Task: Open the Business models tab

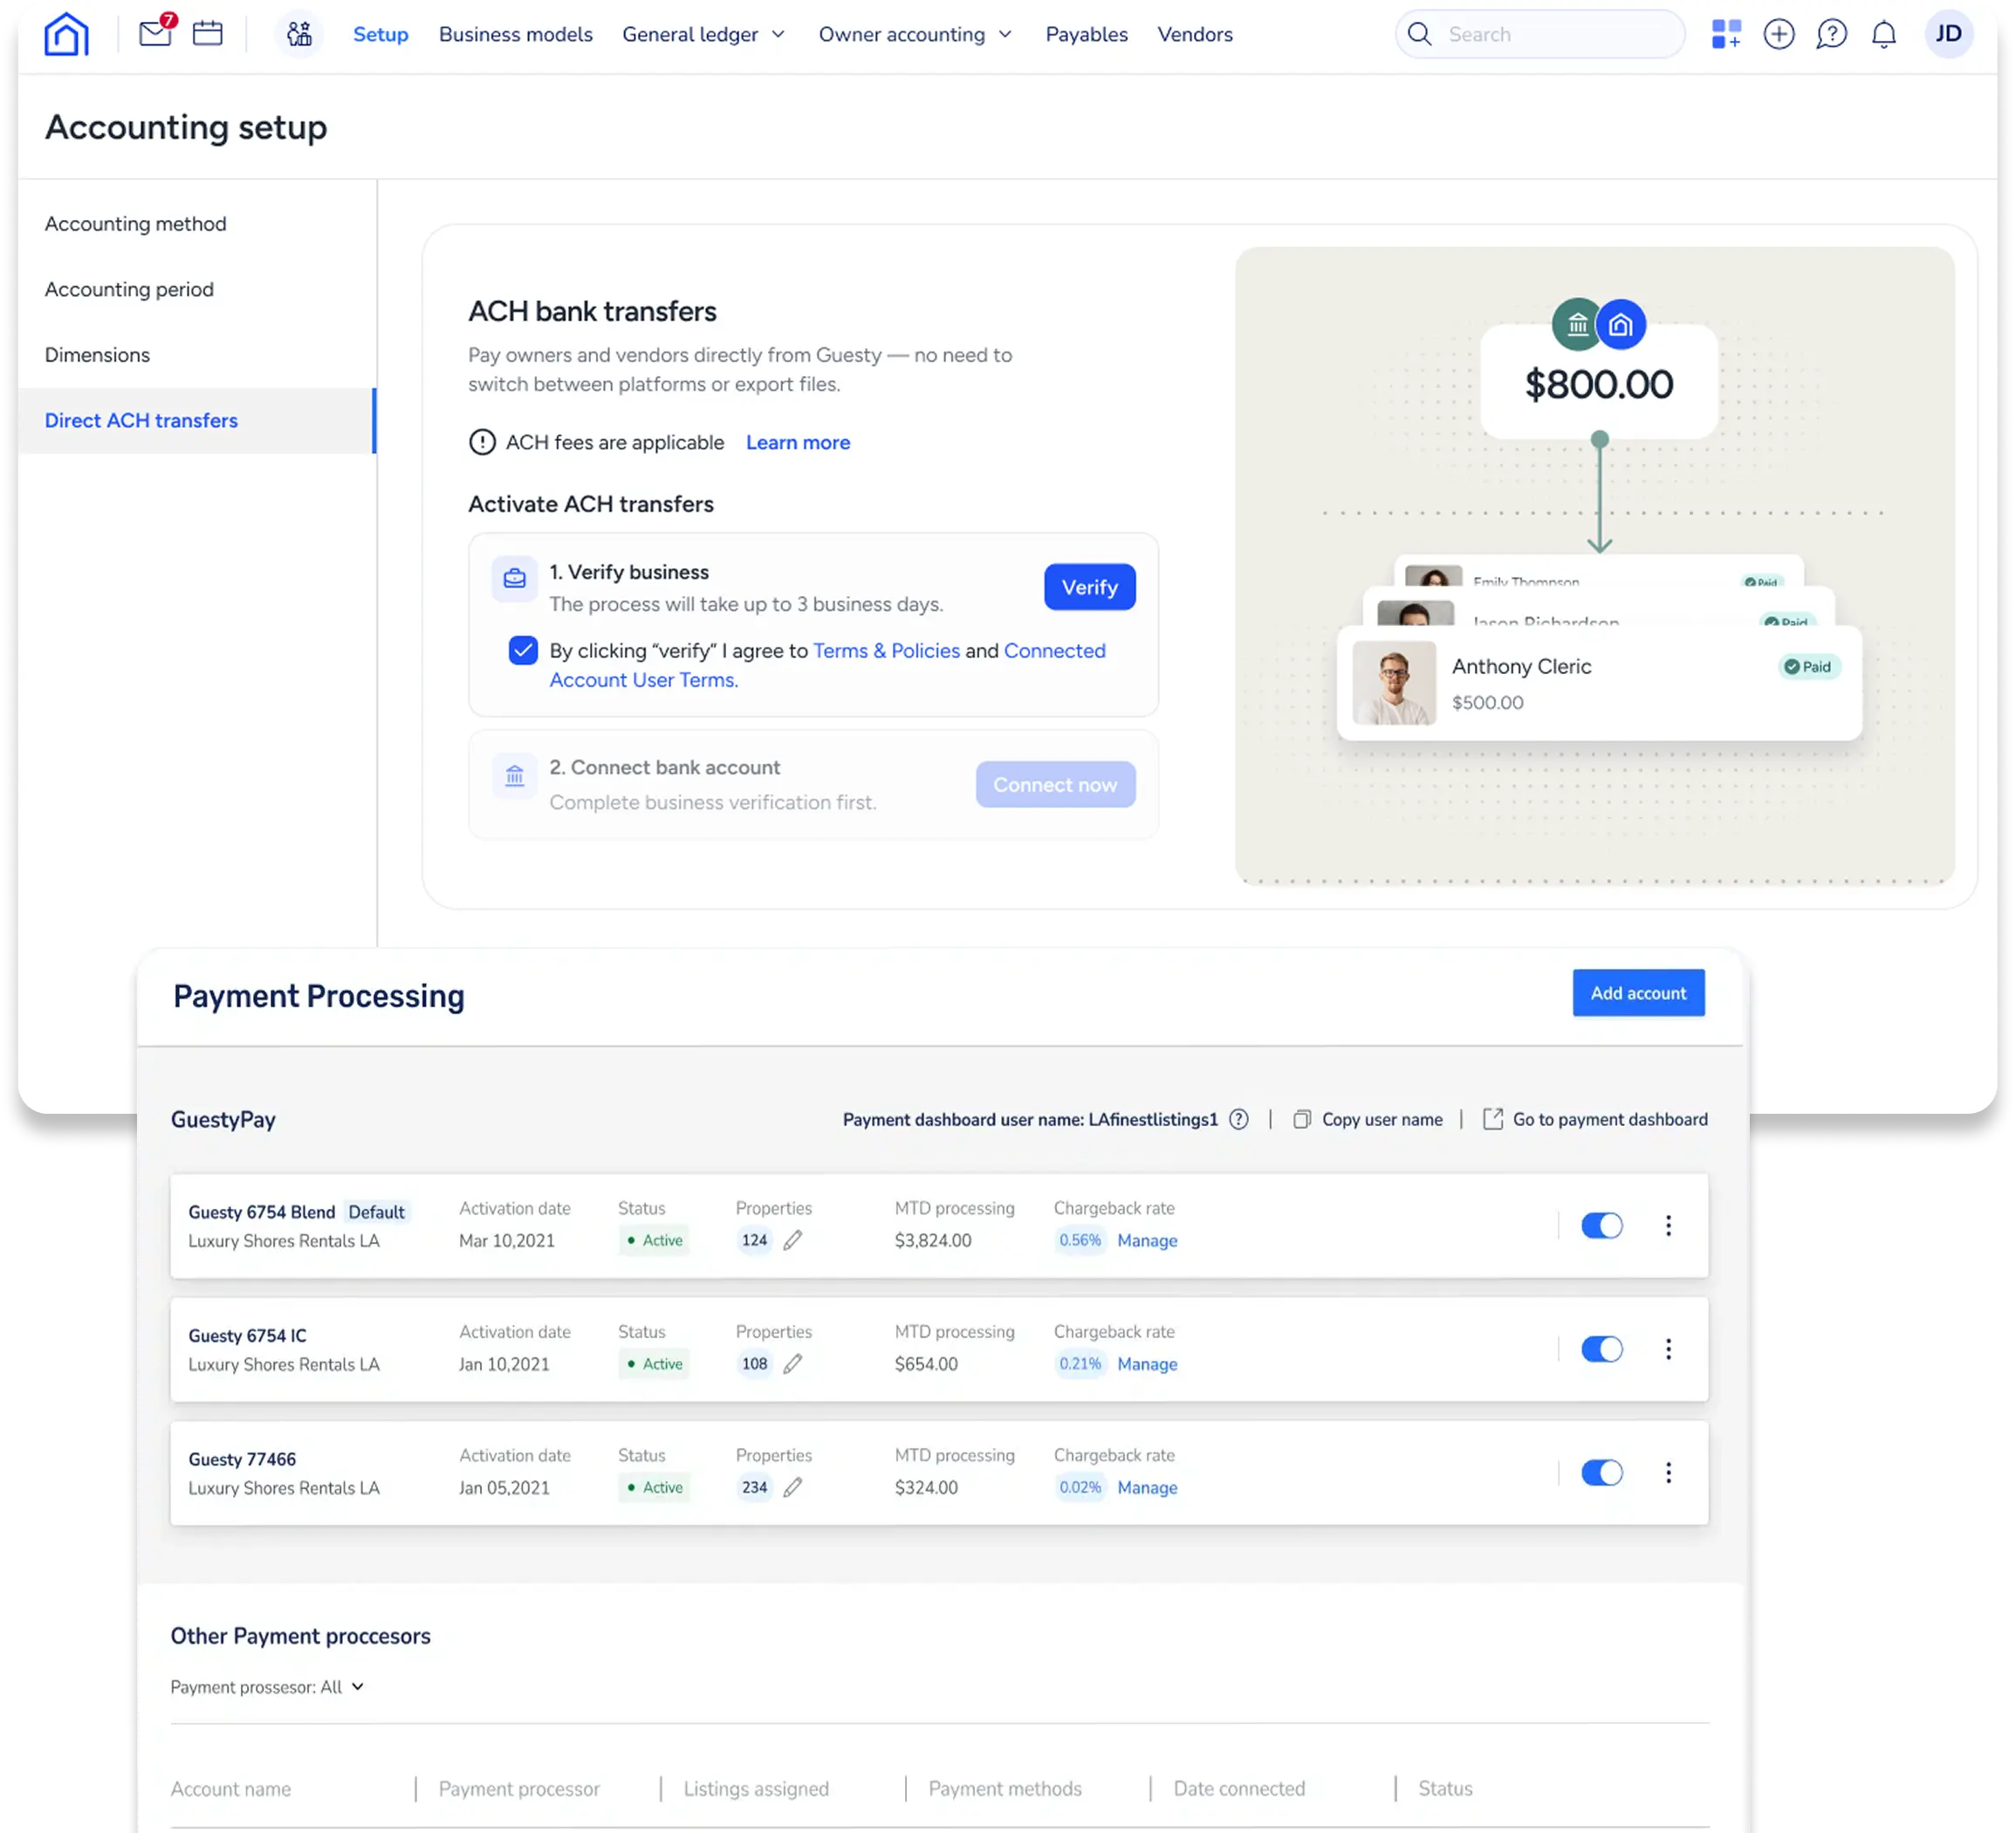Action: coord(515,34)
